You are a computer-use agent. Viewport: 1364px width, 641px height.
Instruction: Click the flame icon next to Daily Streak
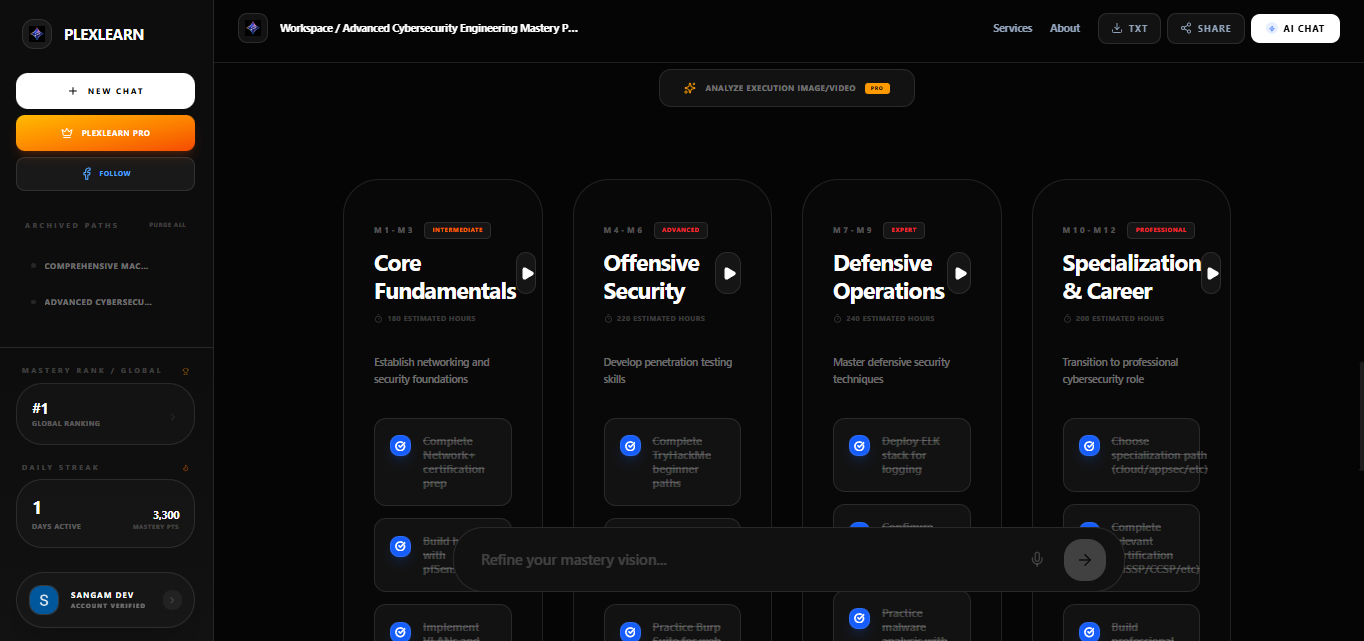[x=185, y=467]
